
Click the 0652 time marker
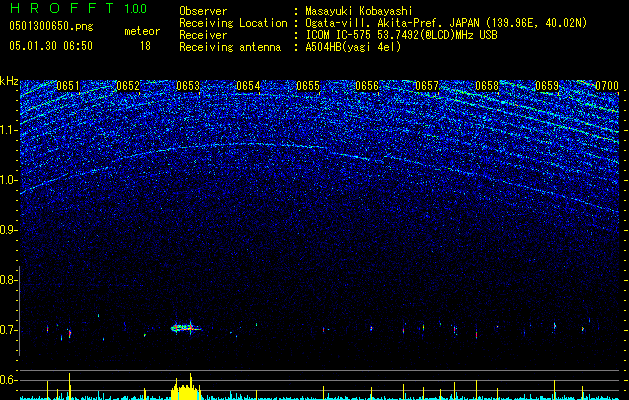point(128,86)
